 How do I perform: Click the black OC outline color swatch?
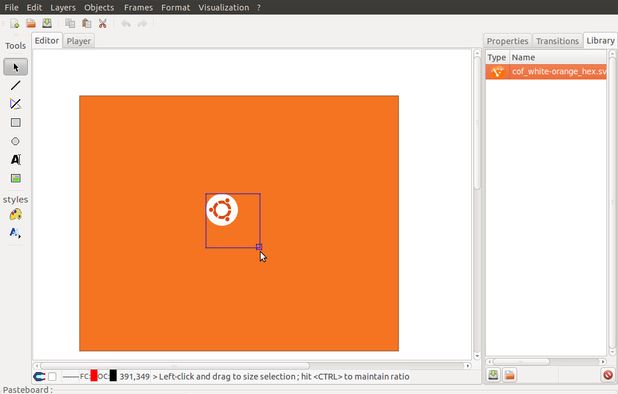pyautogui.click(x=113, y=375)
